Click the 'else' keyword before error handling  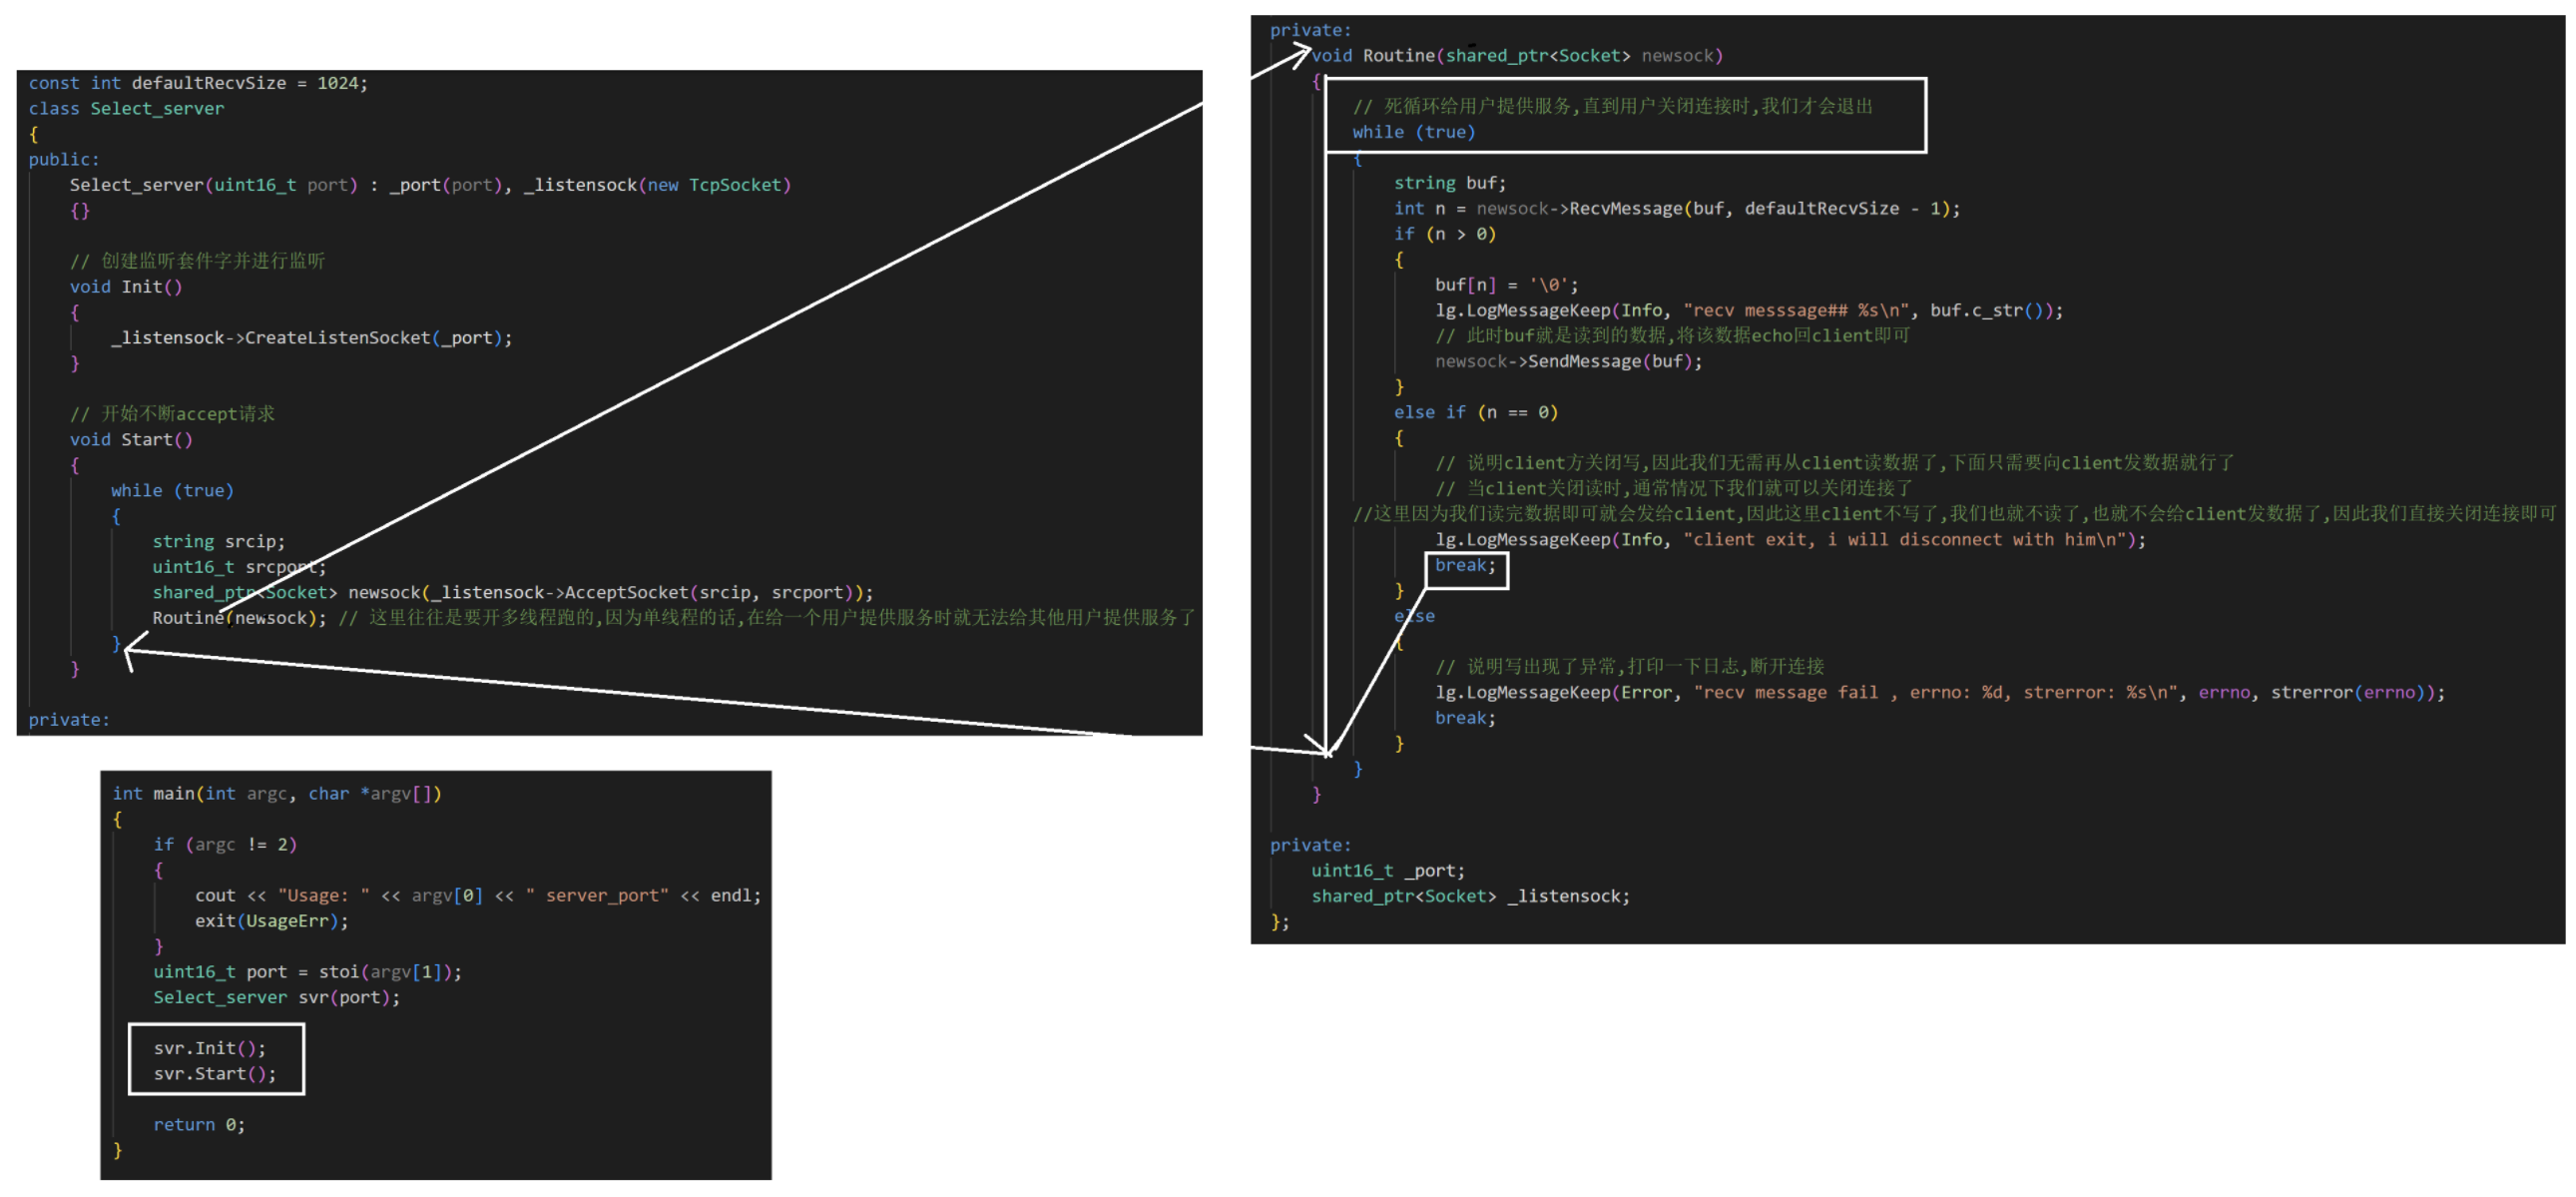click(x=1414, y=617)
